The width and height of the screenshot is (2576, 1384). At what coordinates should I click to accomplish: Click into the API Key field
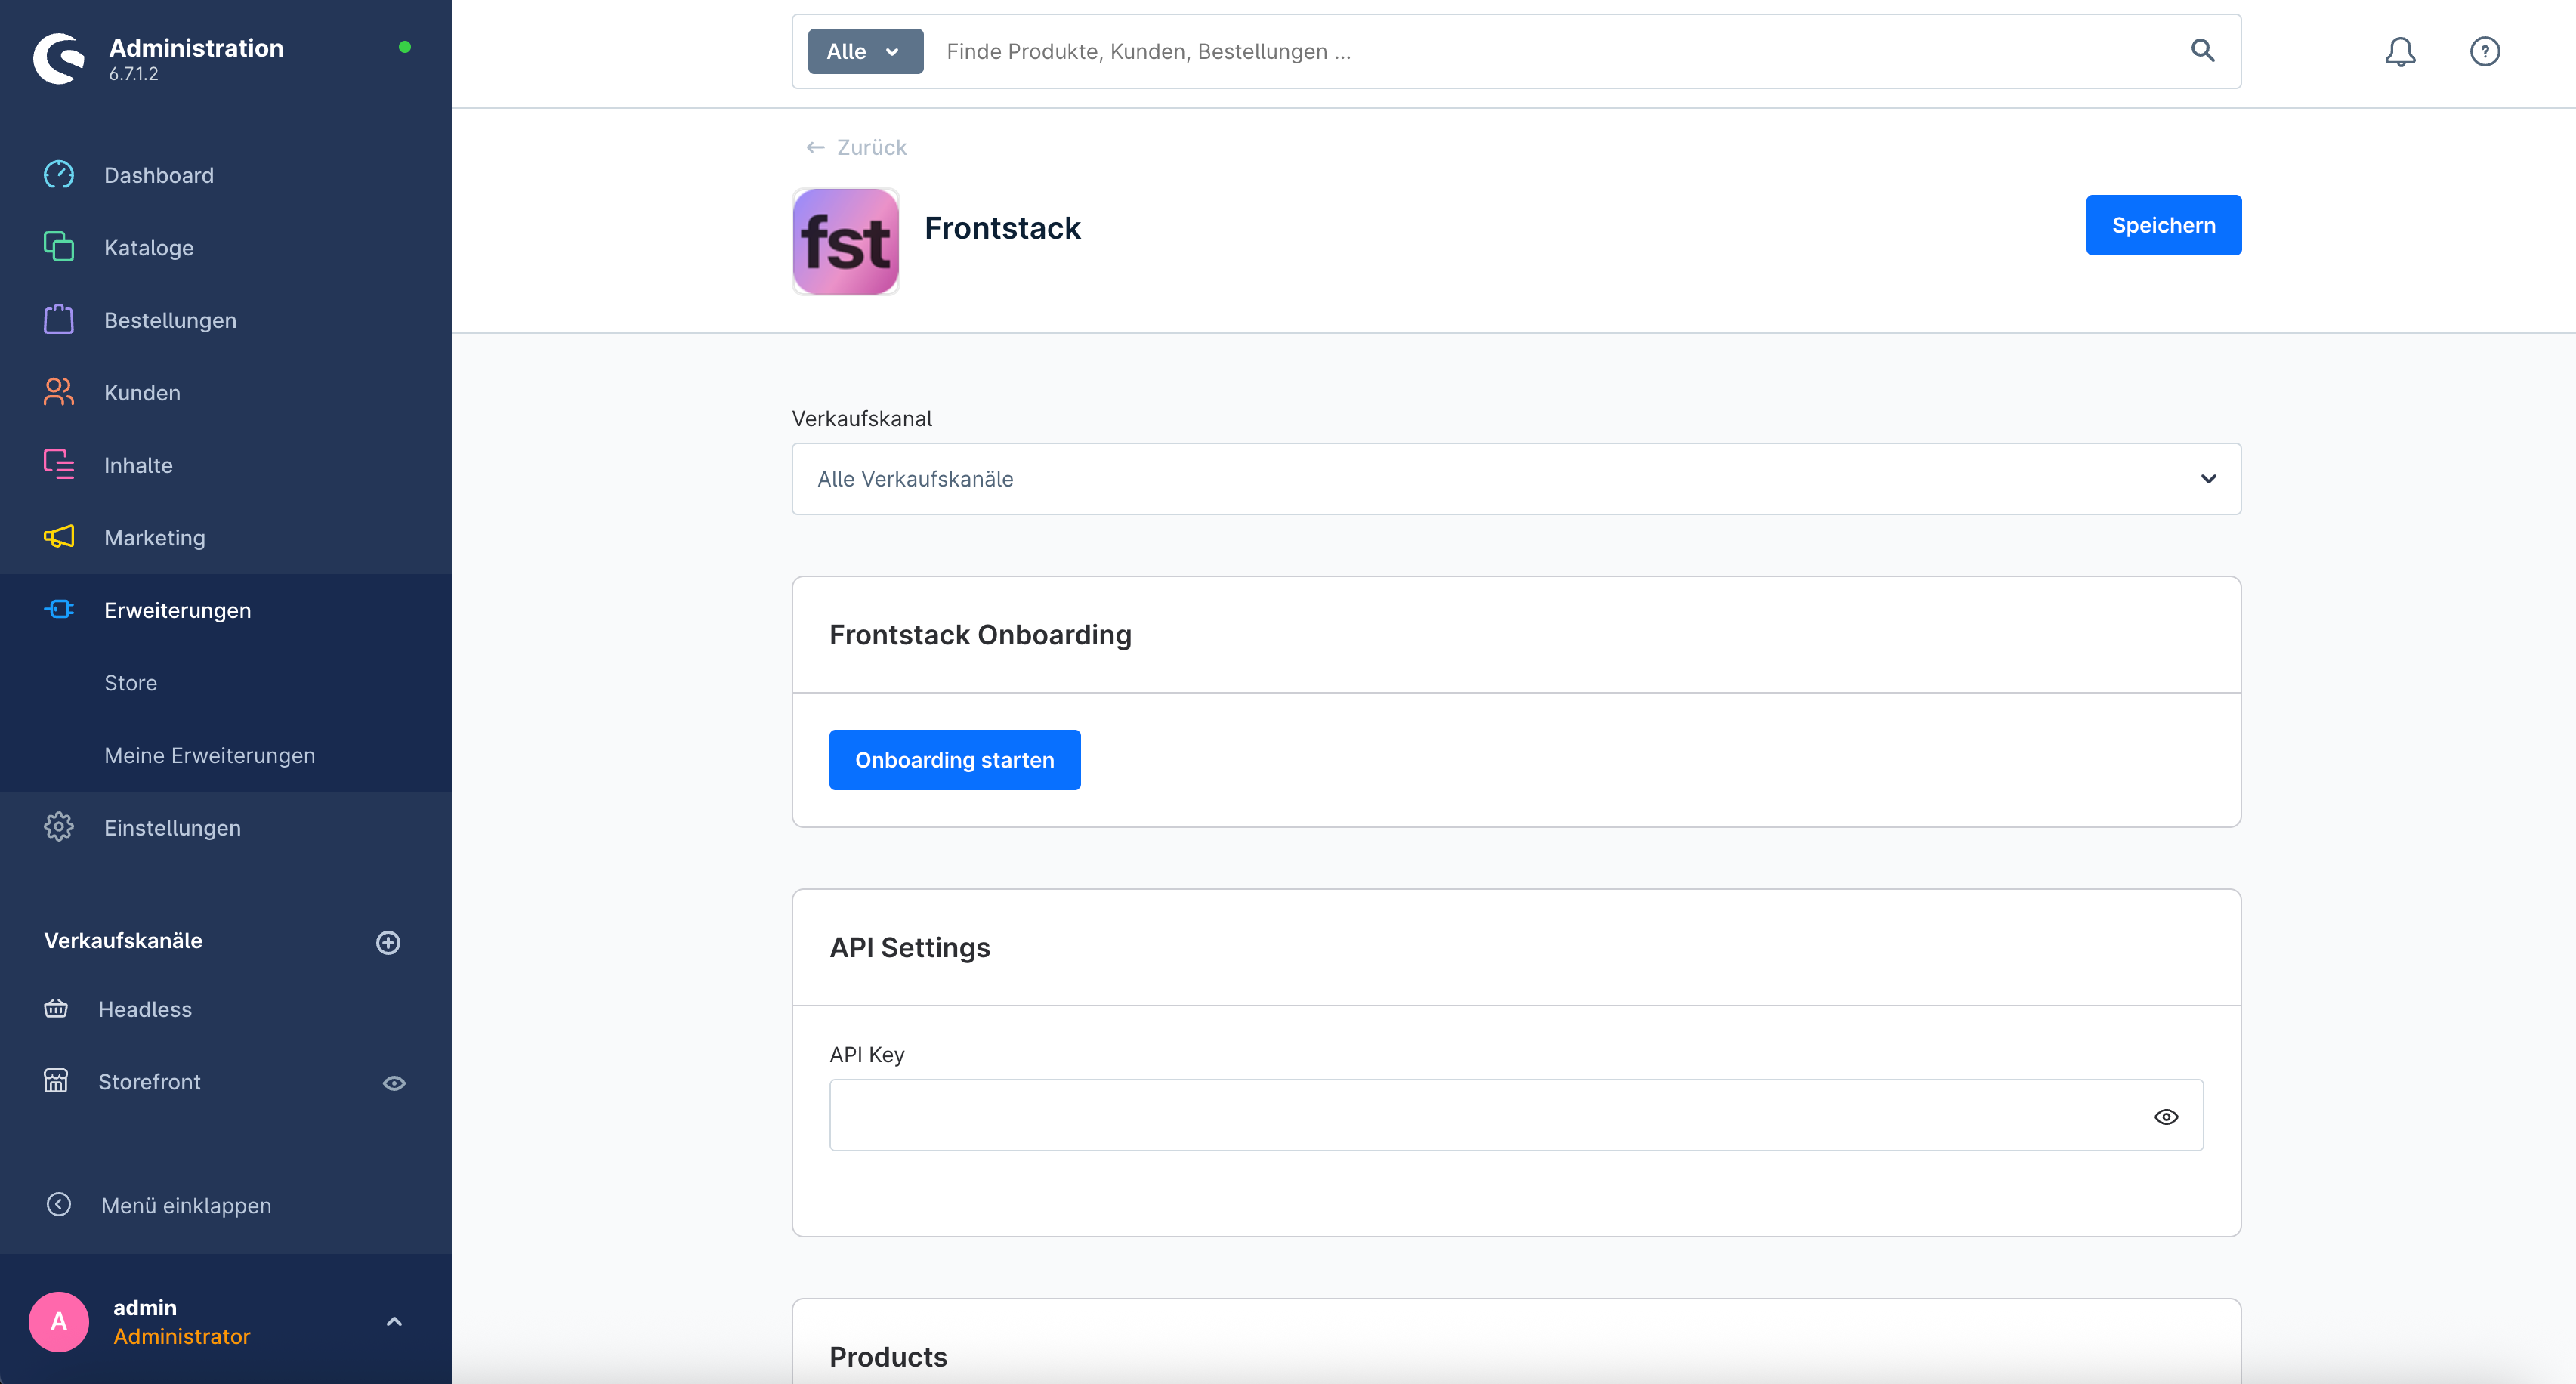click(1480, 1116)
